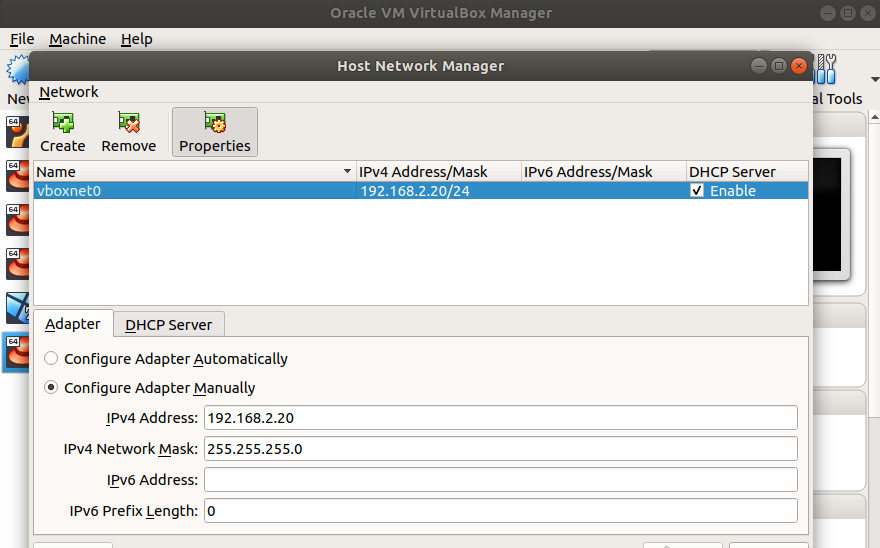Select Configure Adapter Manually
The width and height of the screenshot is (880, 548).
(x=52, y=388)
